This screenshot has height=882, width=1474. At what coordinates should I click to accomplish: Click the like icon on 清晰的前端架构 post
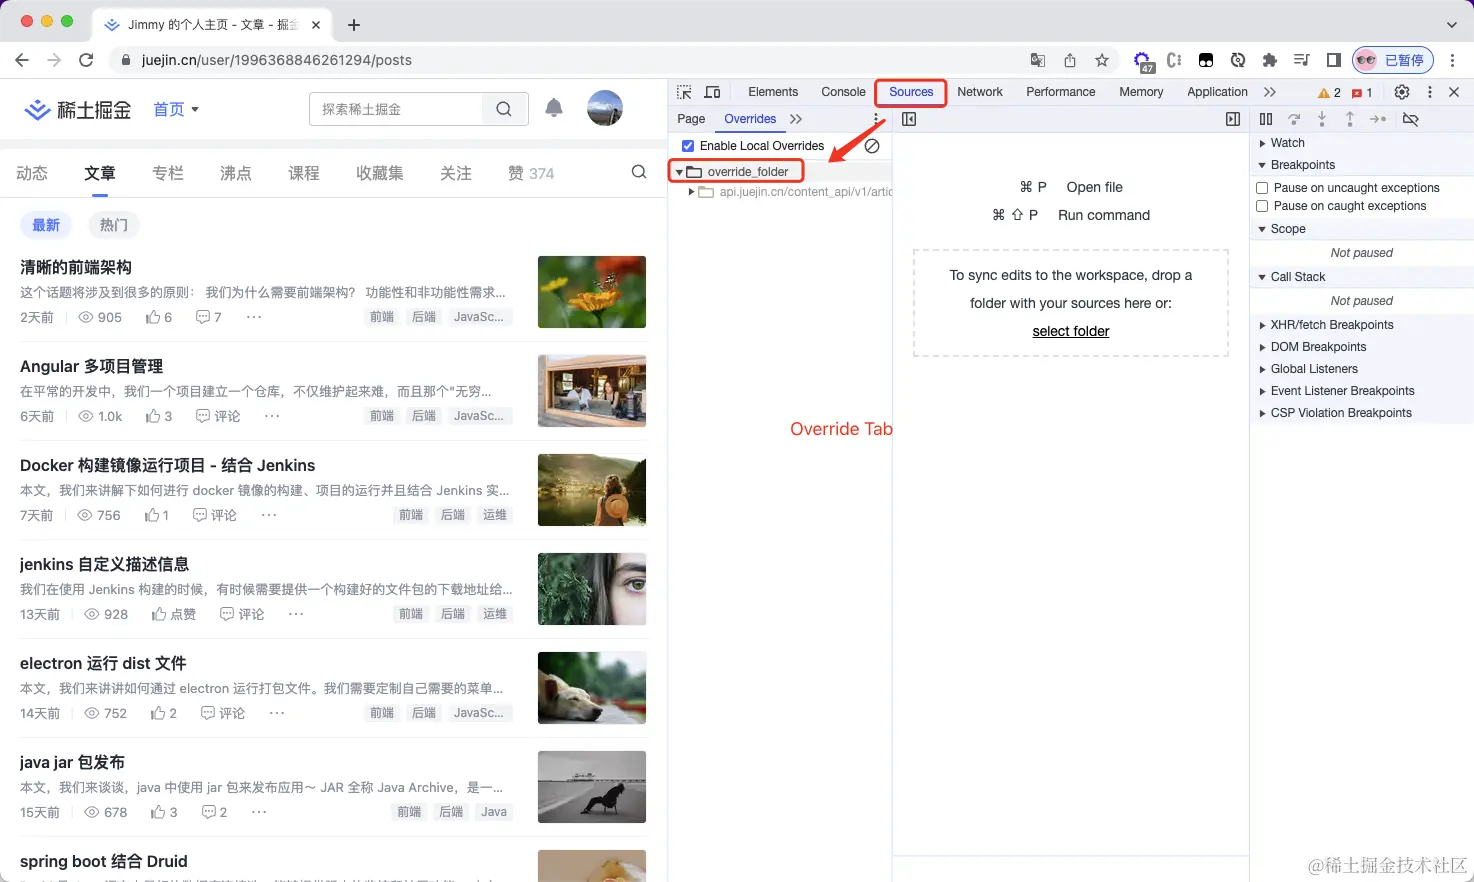coord(153,317)
